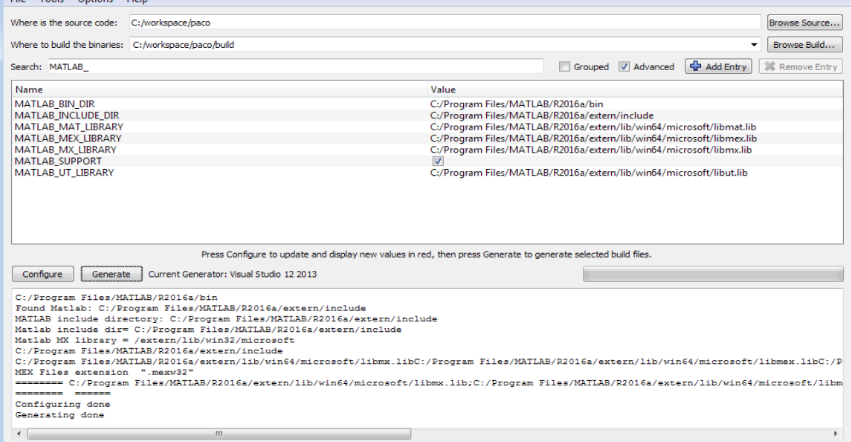Edit the libut.lib path value
This screenshot has height=442, width=851.
tap(588, 172)
